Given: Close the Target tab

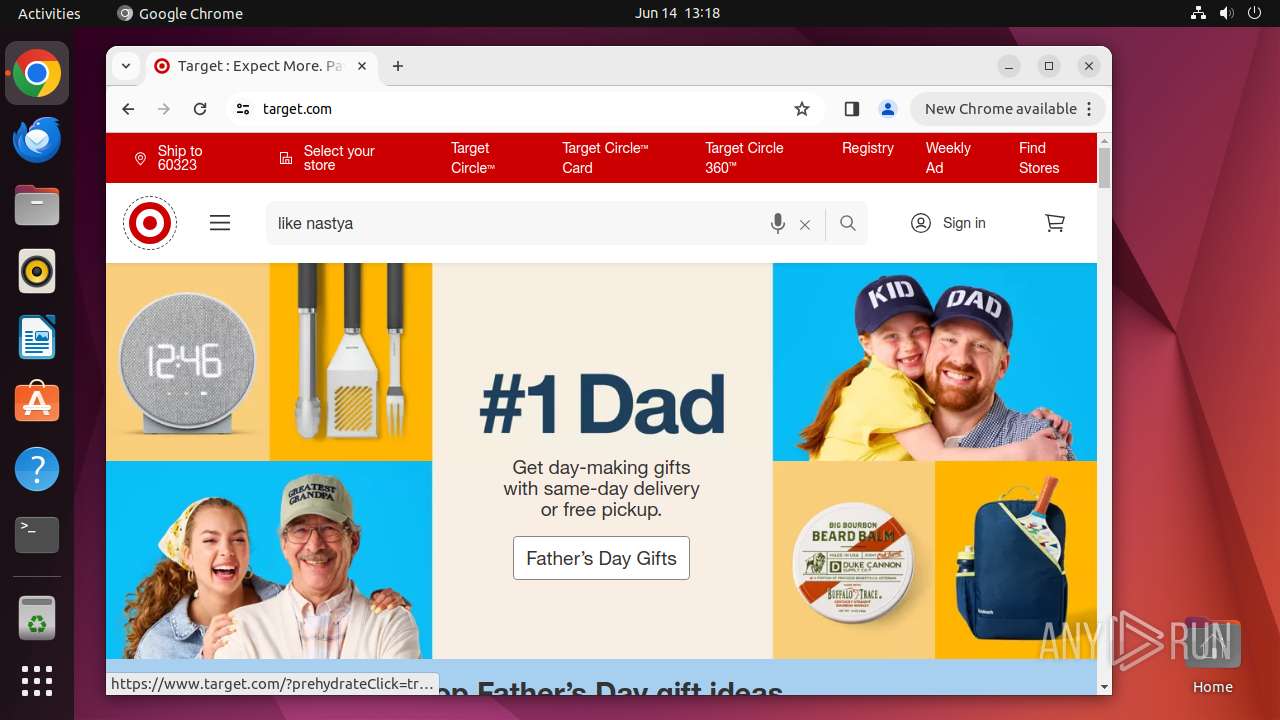Looking at the screenshot, I should coord(362,66).
